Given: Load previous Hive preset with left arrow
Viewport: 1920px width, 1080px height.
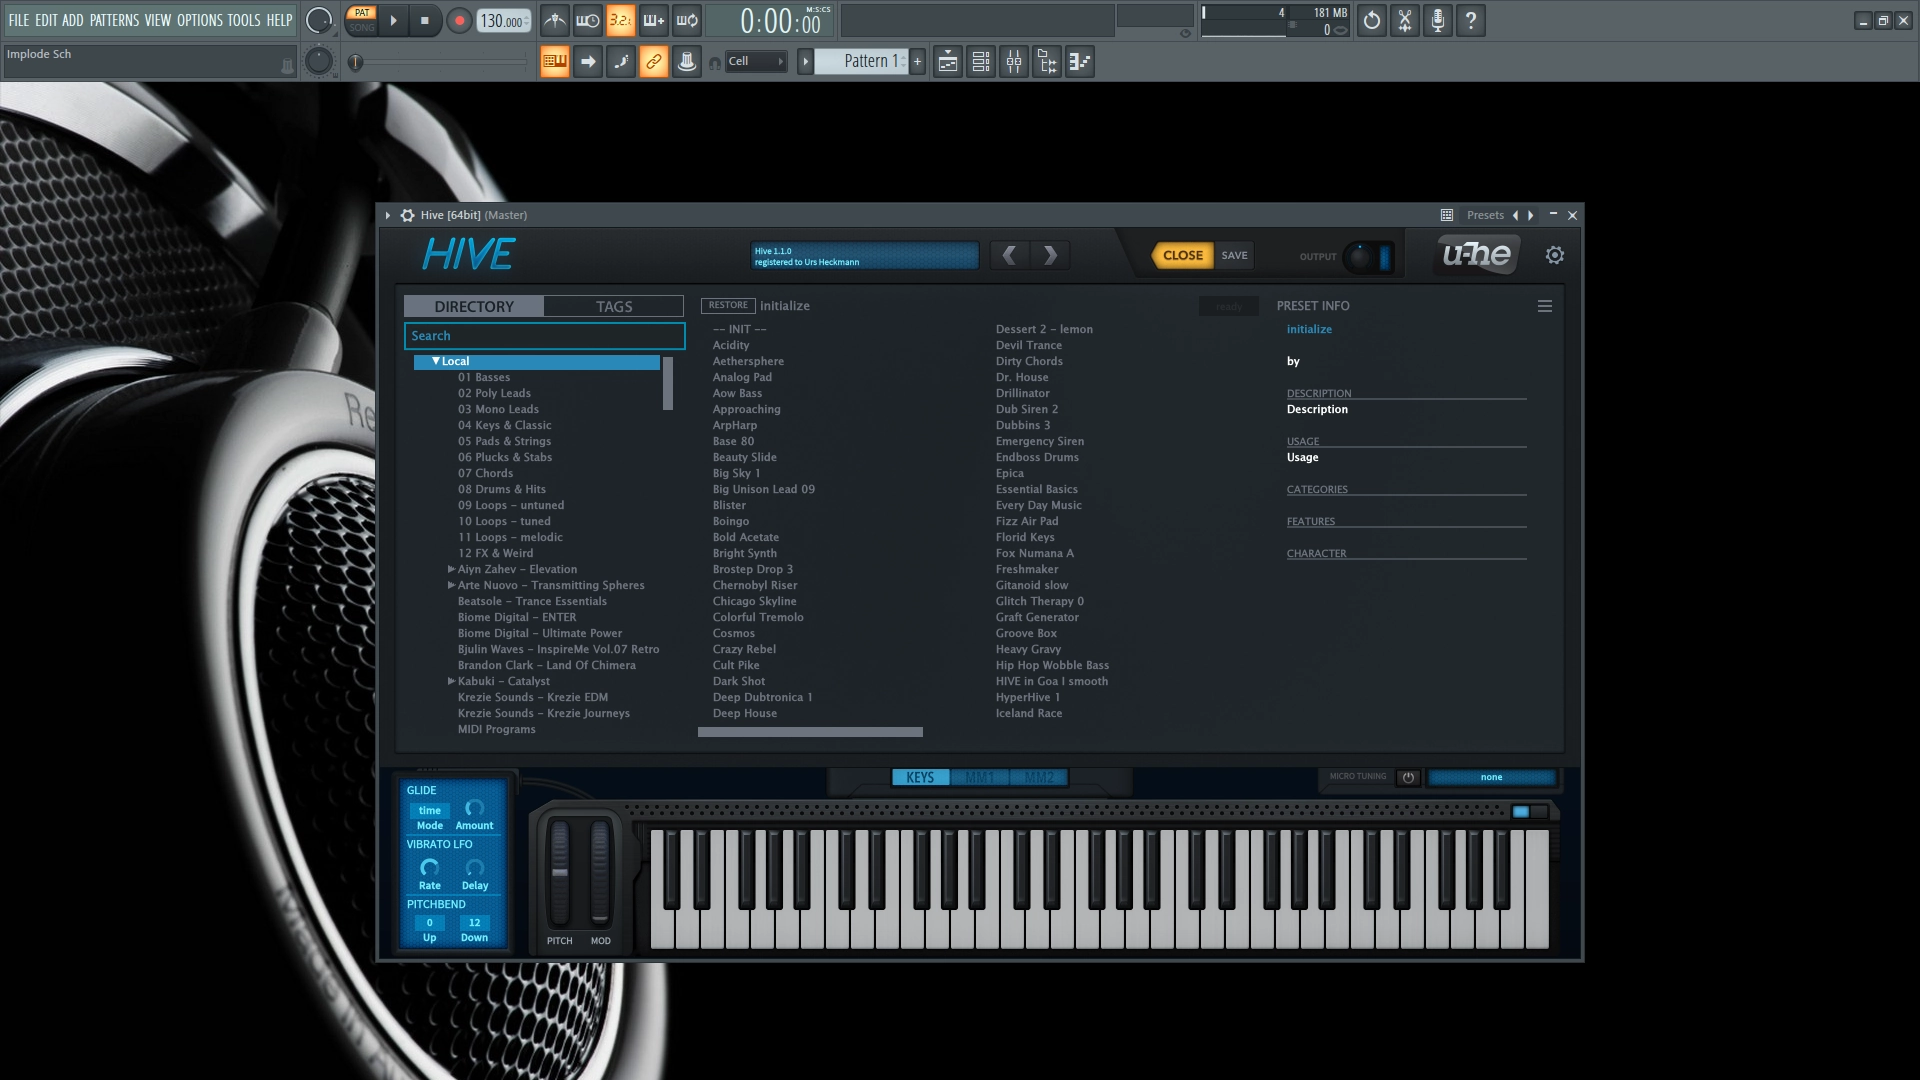Looking at the screenshot, I should (1010, 255).
